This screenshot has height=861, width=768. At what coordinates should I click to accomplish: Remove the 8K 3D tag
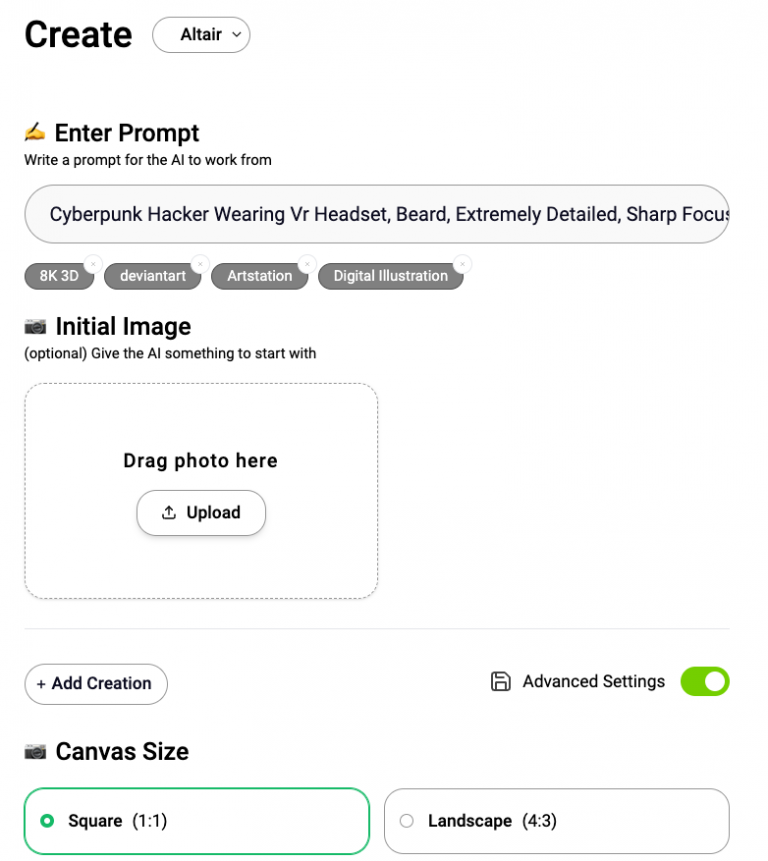[93, 264]
